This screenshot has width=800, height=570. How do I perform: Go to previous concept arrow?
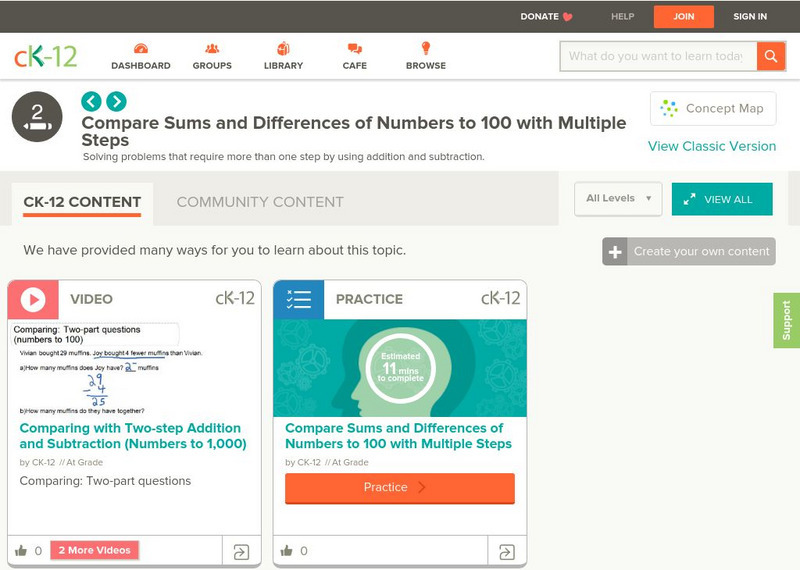(x=91, y=102)
